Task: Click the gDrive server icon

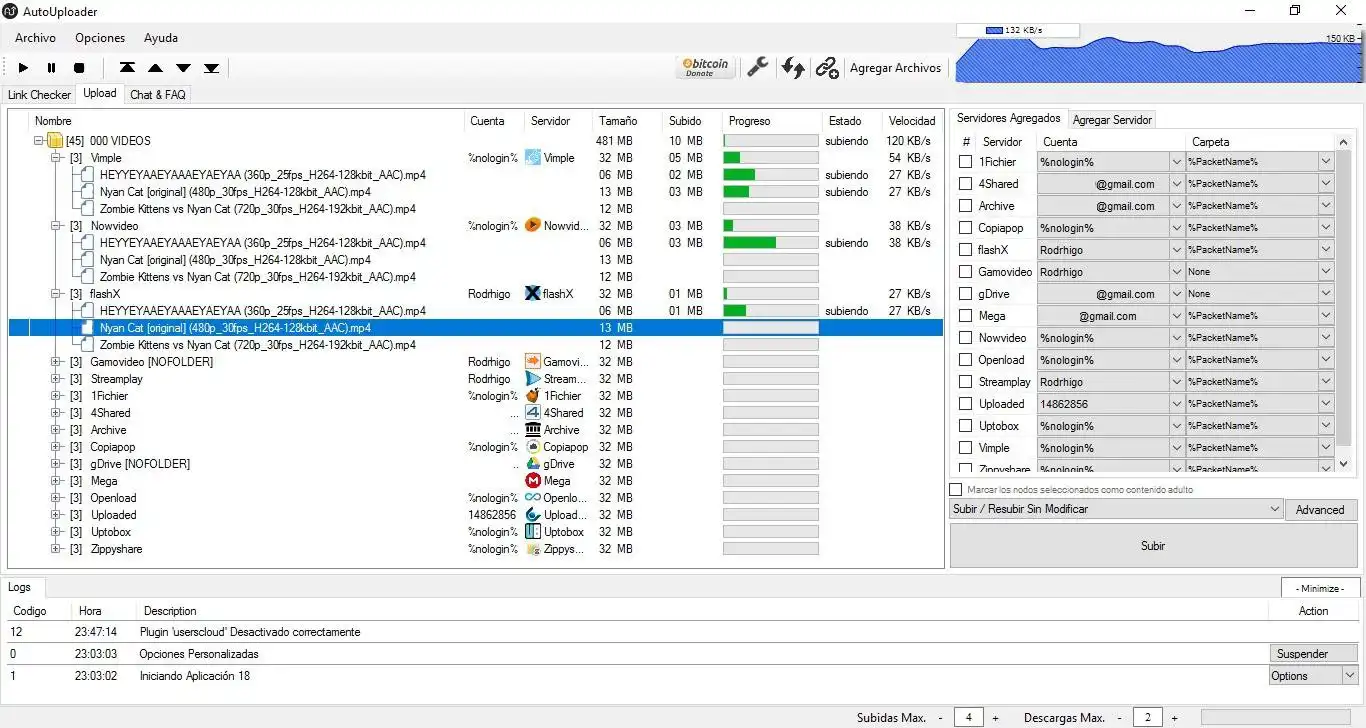Action: [533, 464]
